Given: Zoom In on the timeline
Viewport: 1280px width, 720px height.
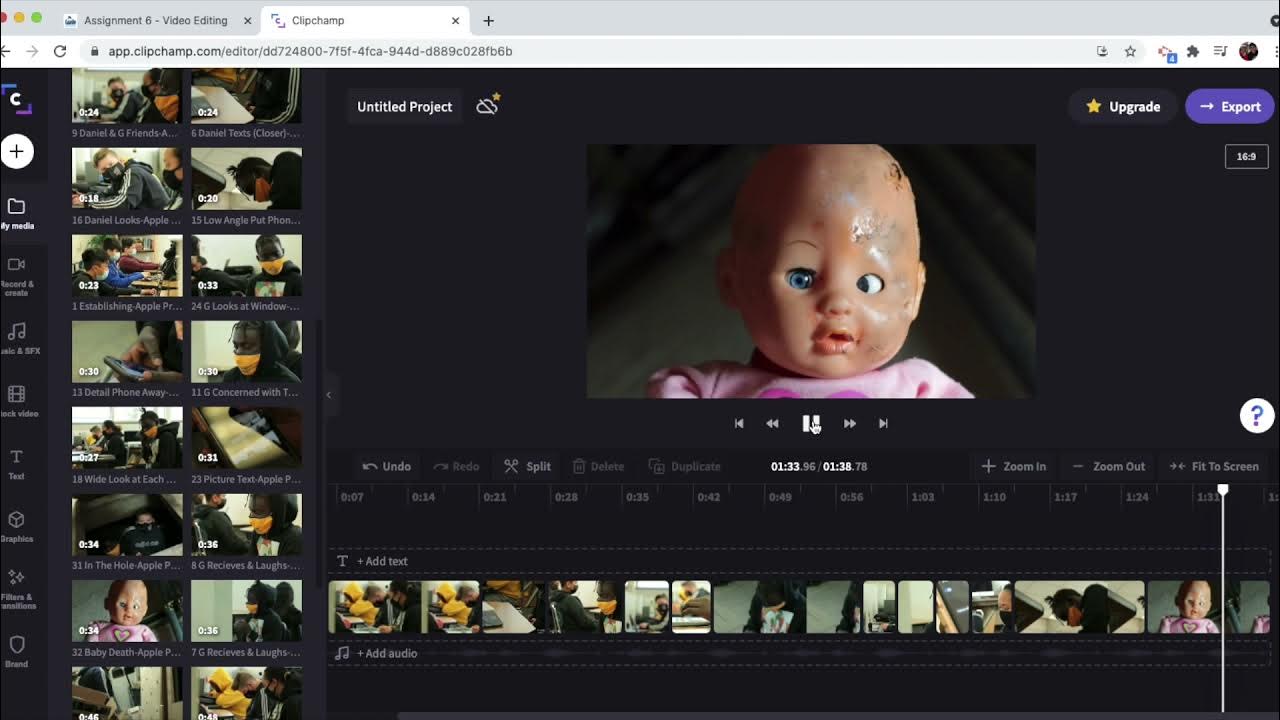Looking at the screenshot, I should pyautogui.click(x=1014, y=466).
